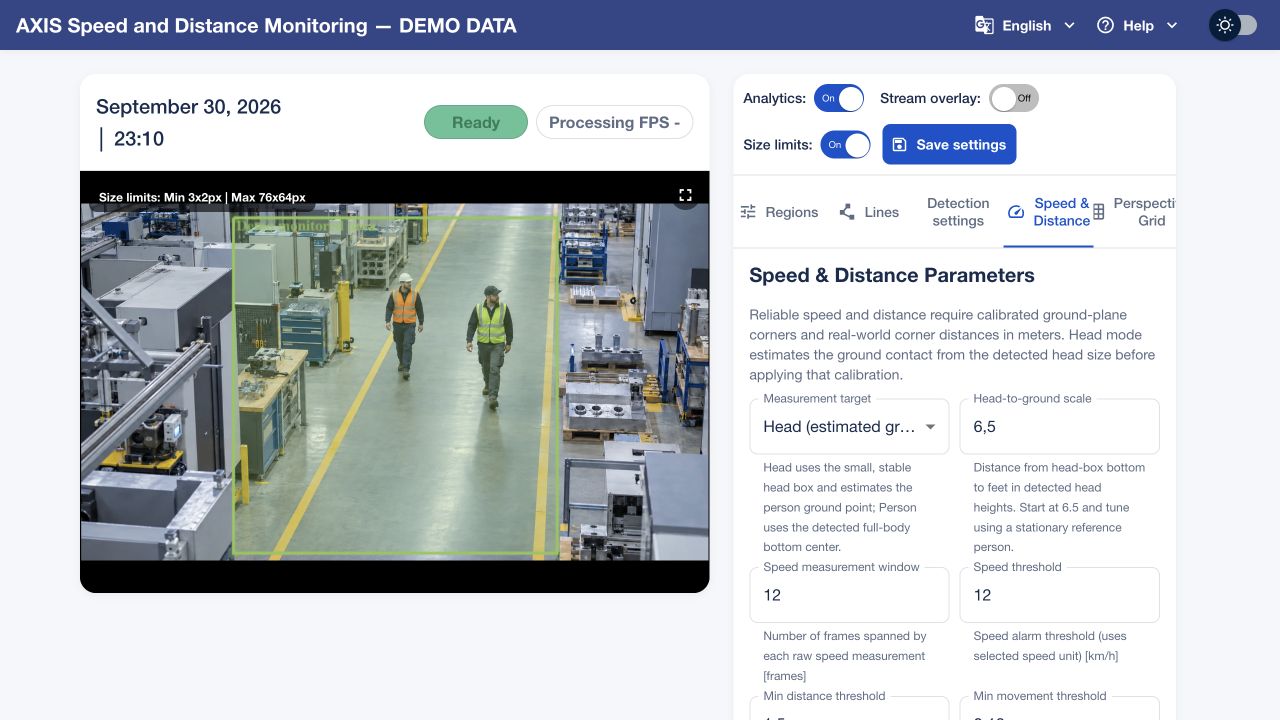Disable the Size limits switch
This screenshot has width=1280, height=720.
pos(846,145)
